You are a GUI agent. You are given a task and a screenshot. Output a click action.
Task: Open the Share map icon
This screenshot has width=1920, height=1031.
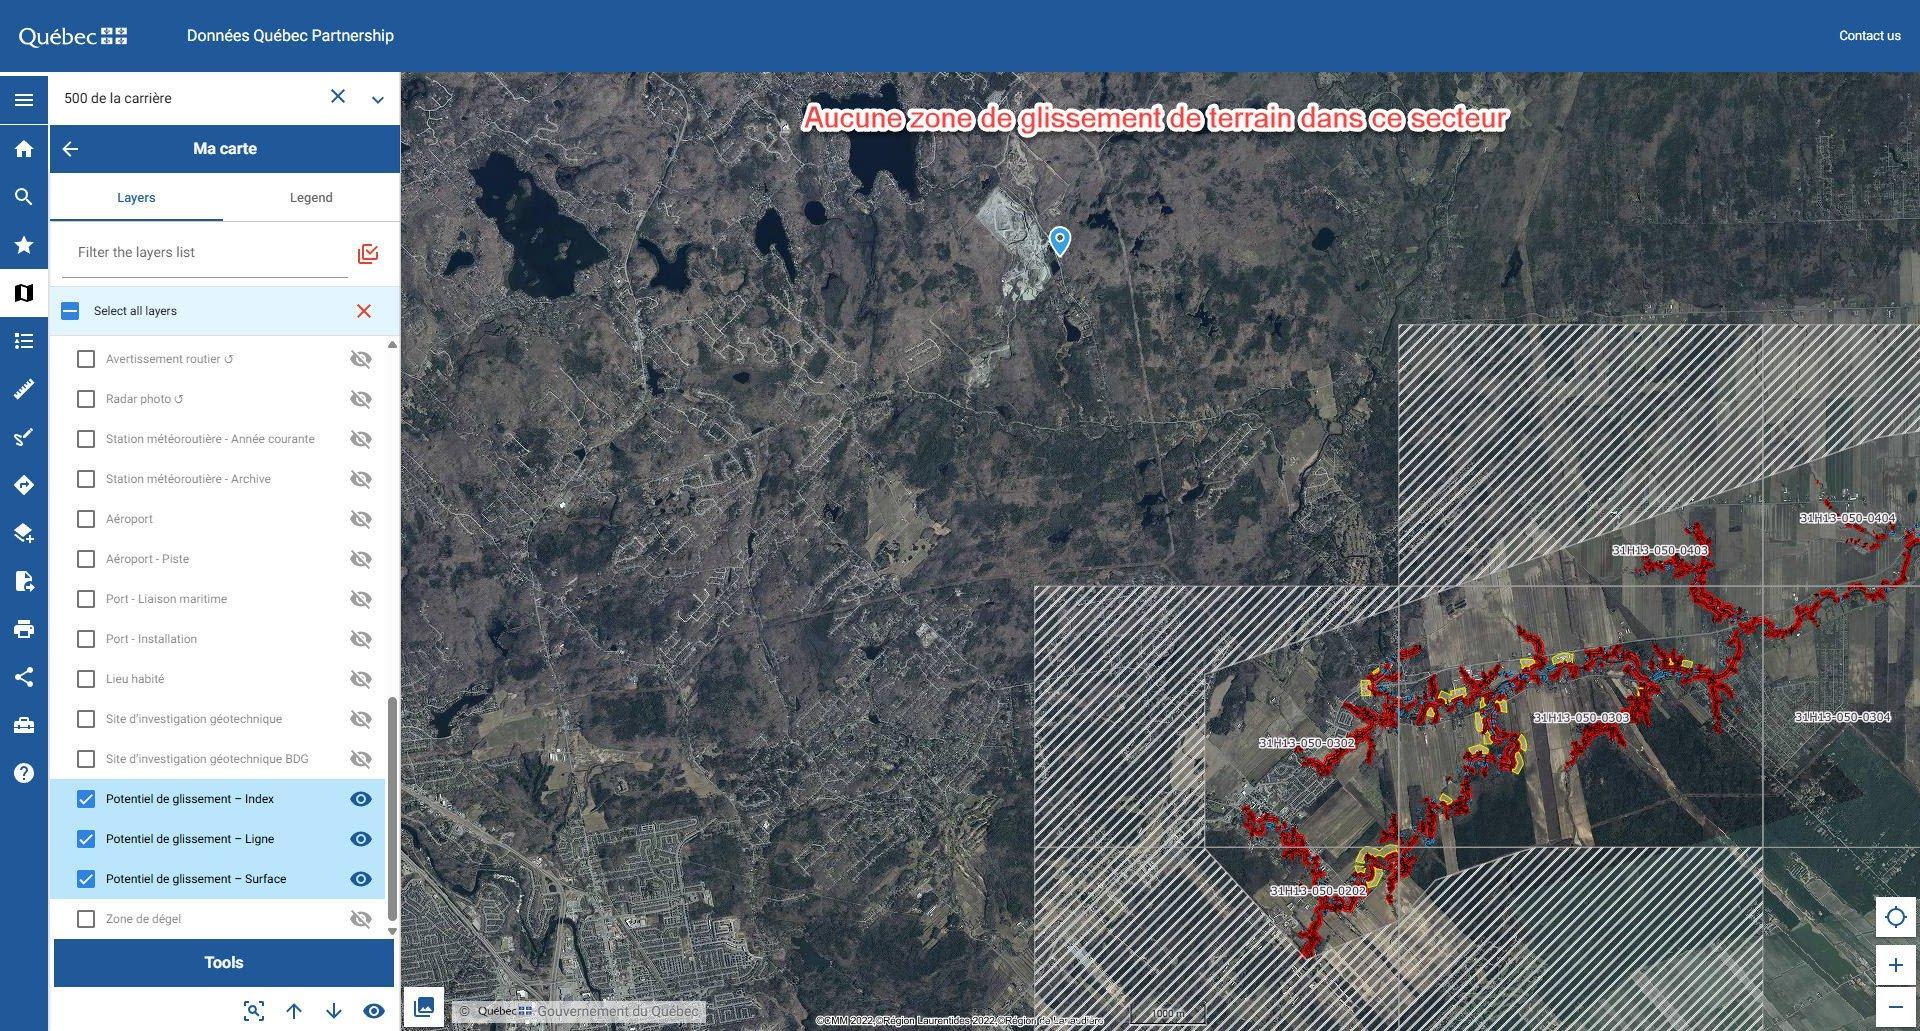24,677
